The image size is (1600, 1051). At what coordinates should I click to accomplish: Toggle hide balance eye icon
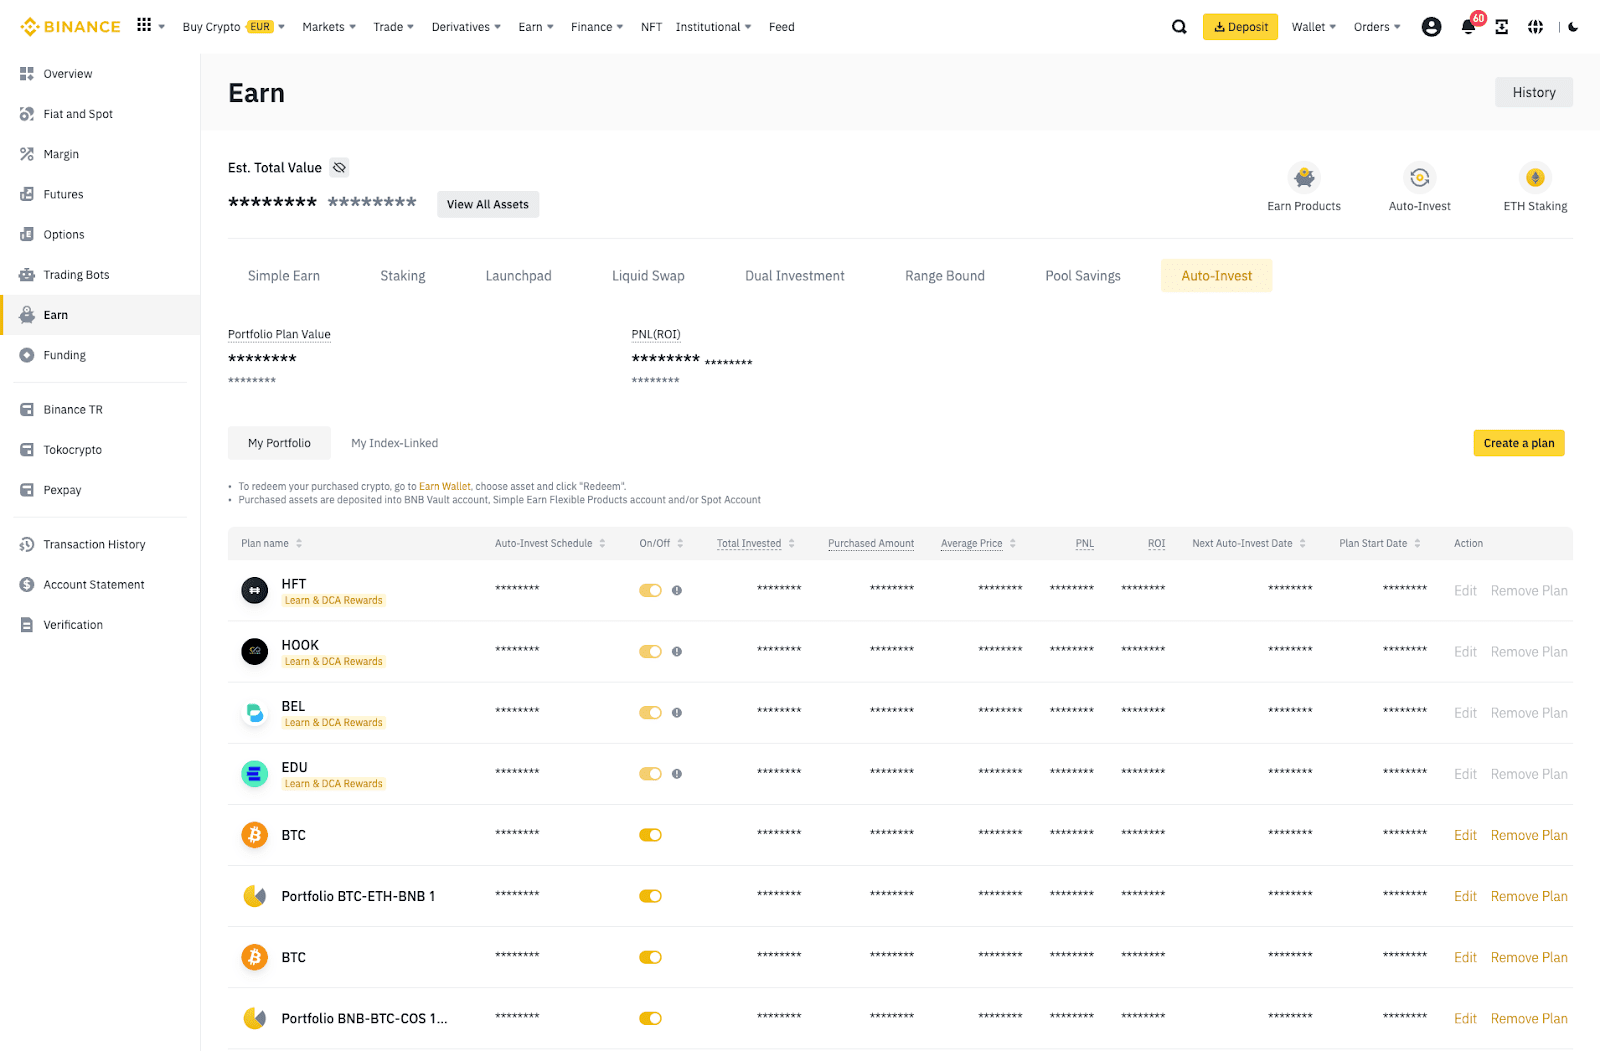339,168
